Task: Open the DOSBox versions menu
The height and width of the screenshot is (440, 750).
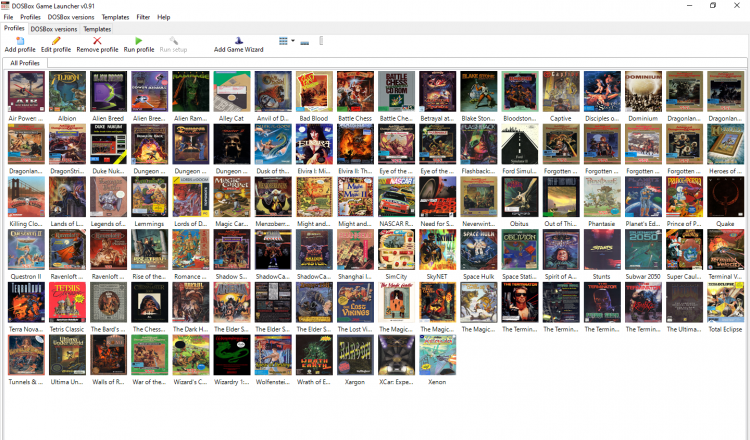Action: tap(71, 17)
